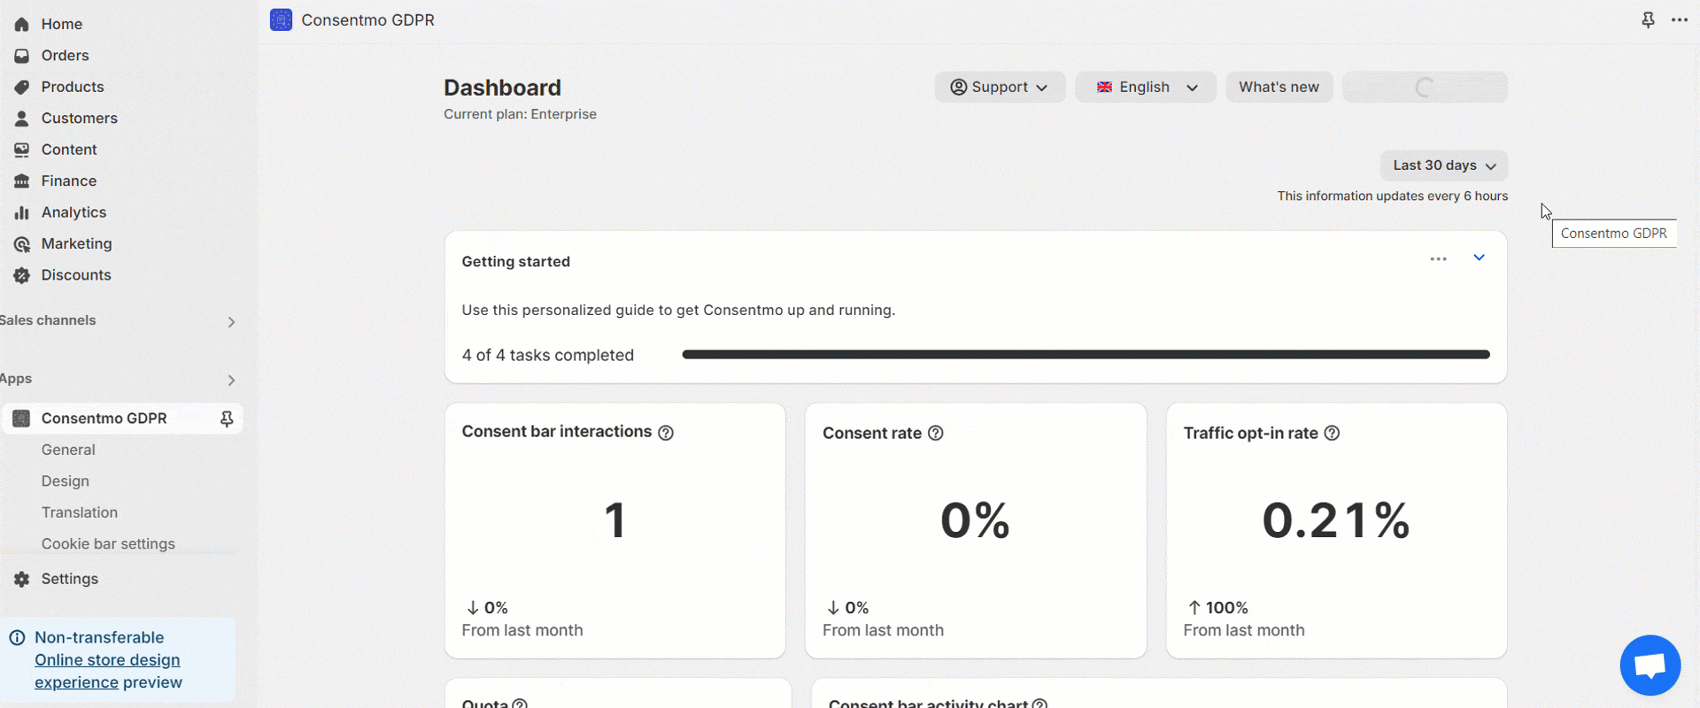Screen dimensions: 1700x708
Task: Click the tasks completed progress bar
Action: 1086,355
